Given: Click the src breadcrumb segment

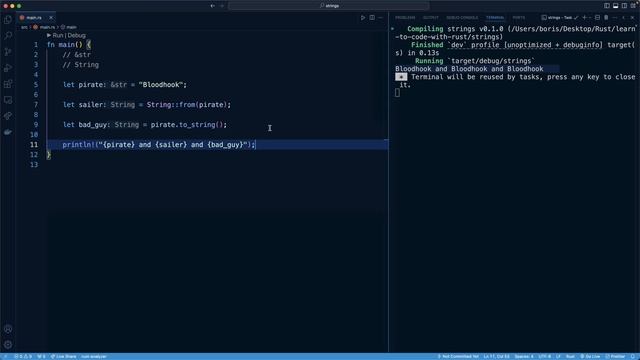Looking at the screenshot, I should (24, 27).
